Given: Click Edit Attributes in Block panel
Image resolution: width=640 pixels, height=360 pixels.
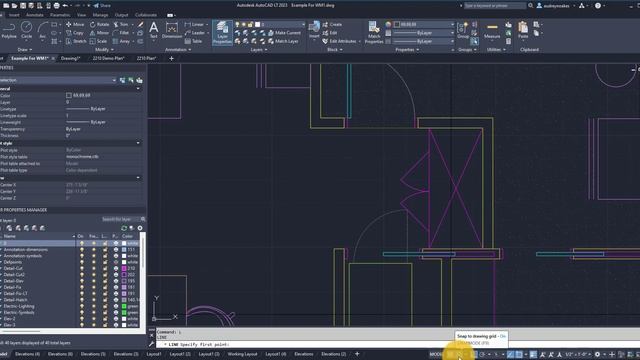Looking at the screenshot, I should coord(339,41).
